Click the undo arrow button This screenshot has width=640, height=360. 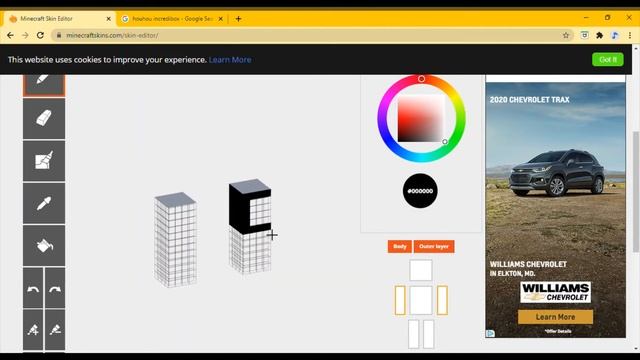click(x=33, y=288)
